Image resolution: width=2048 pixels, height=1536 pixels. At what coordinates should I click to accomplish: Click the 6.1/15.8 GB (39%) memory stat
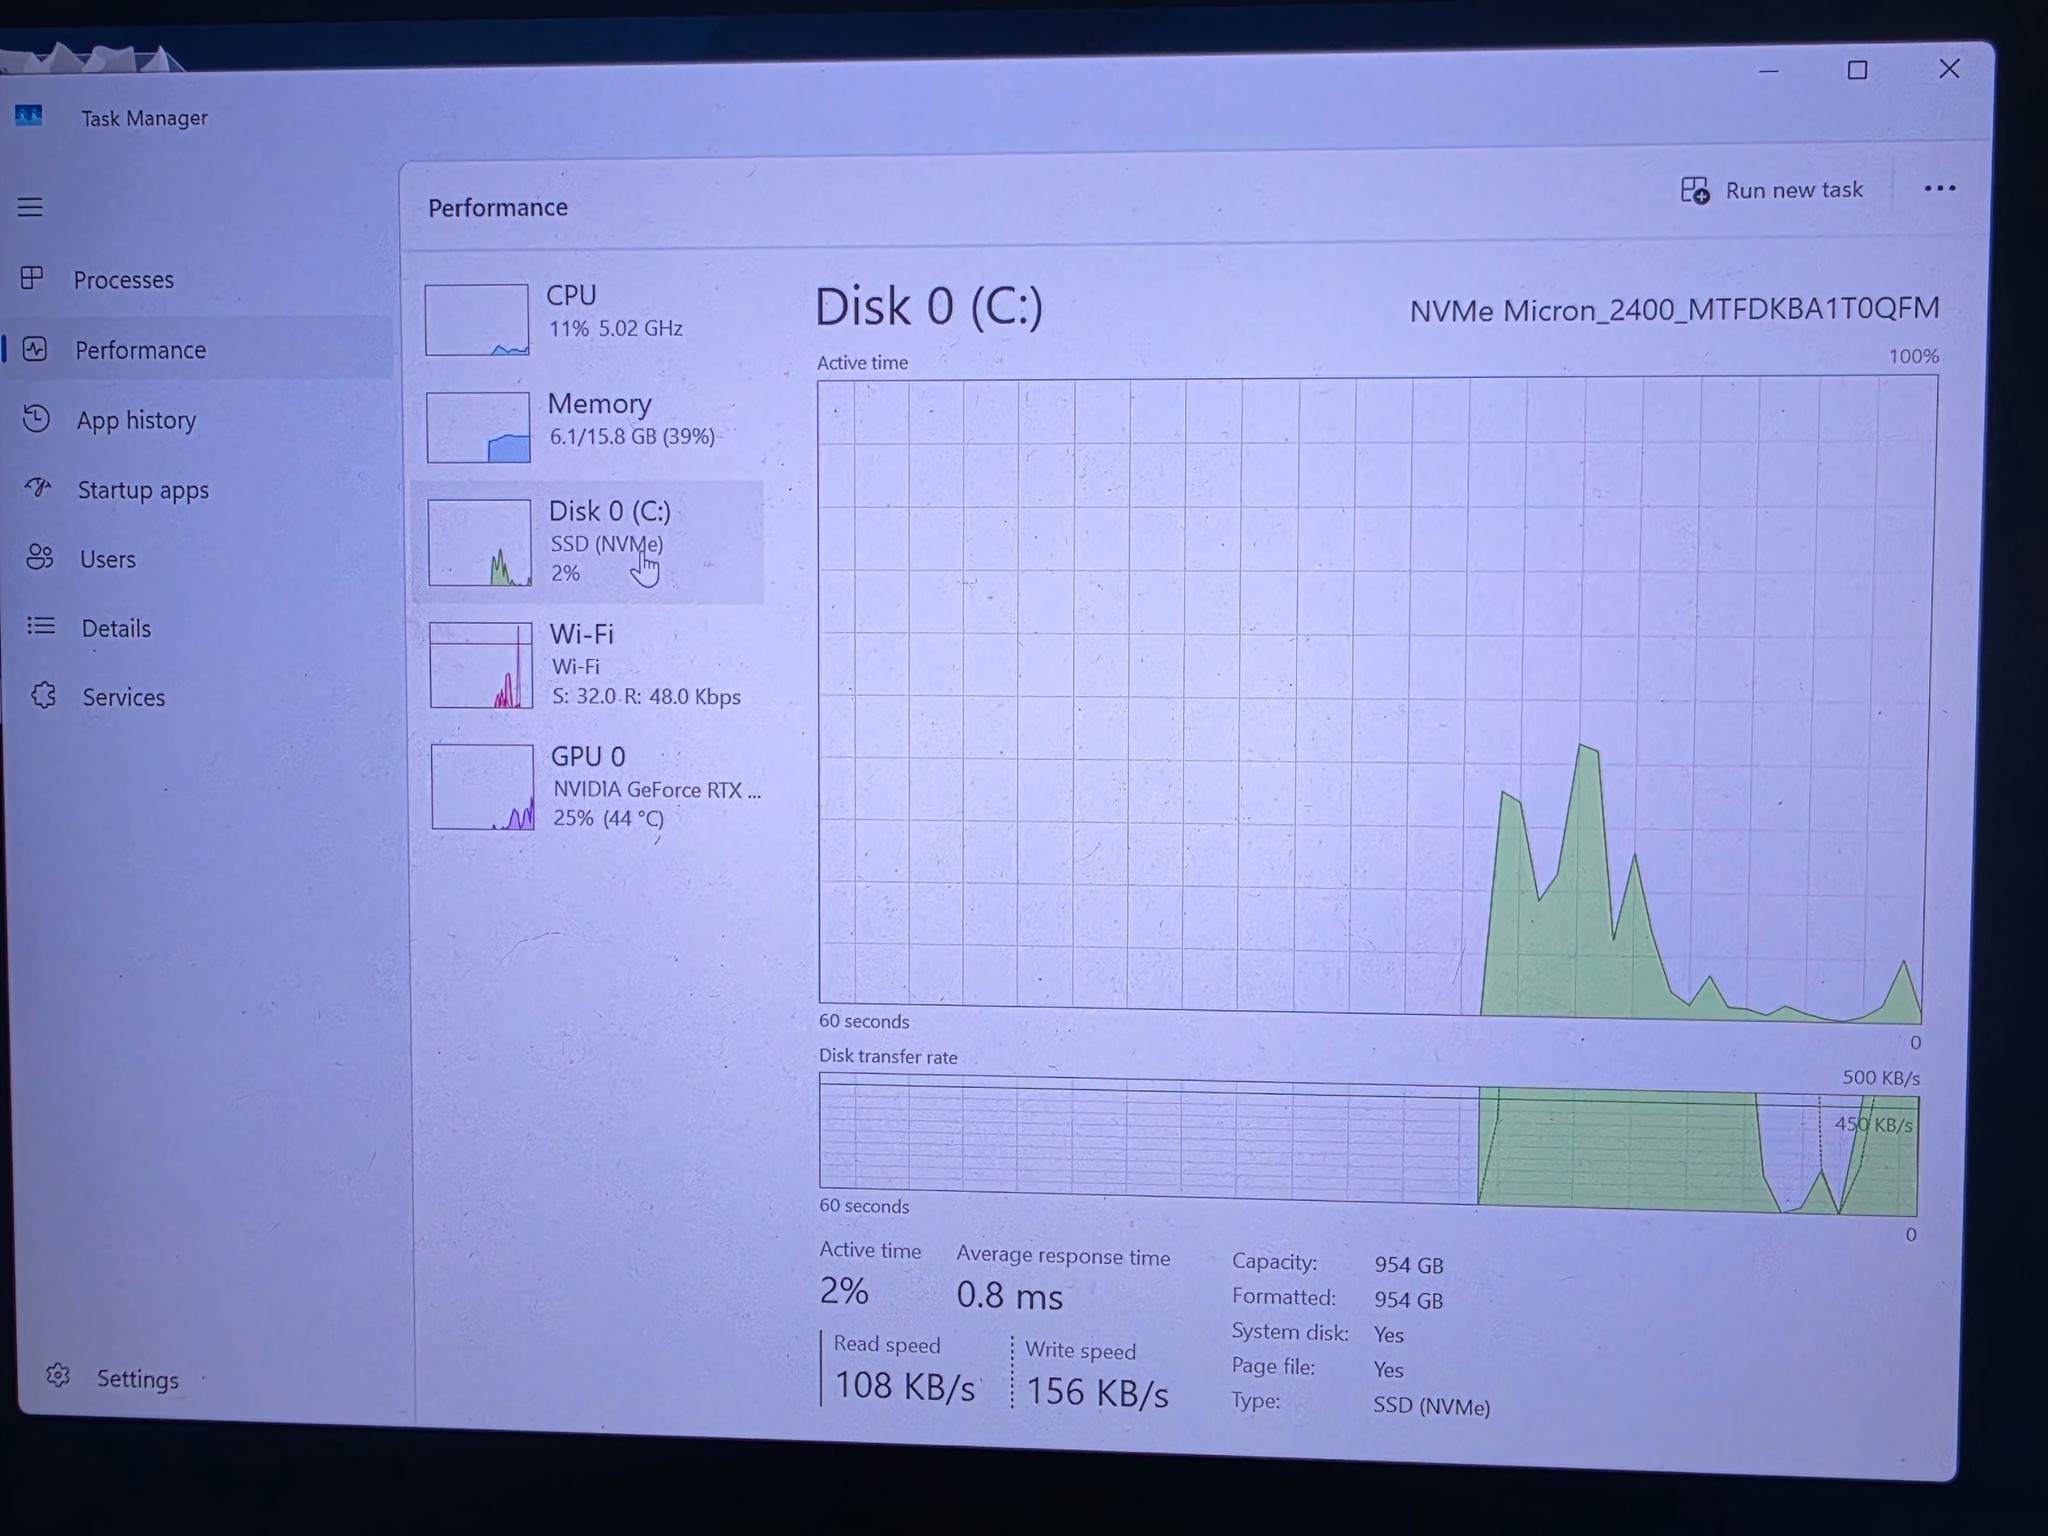click(632, 437)
